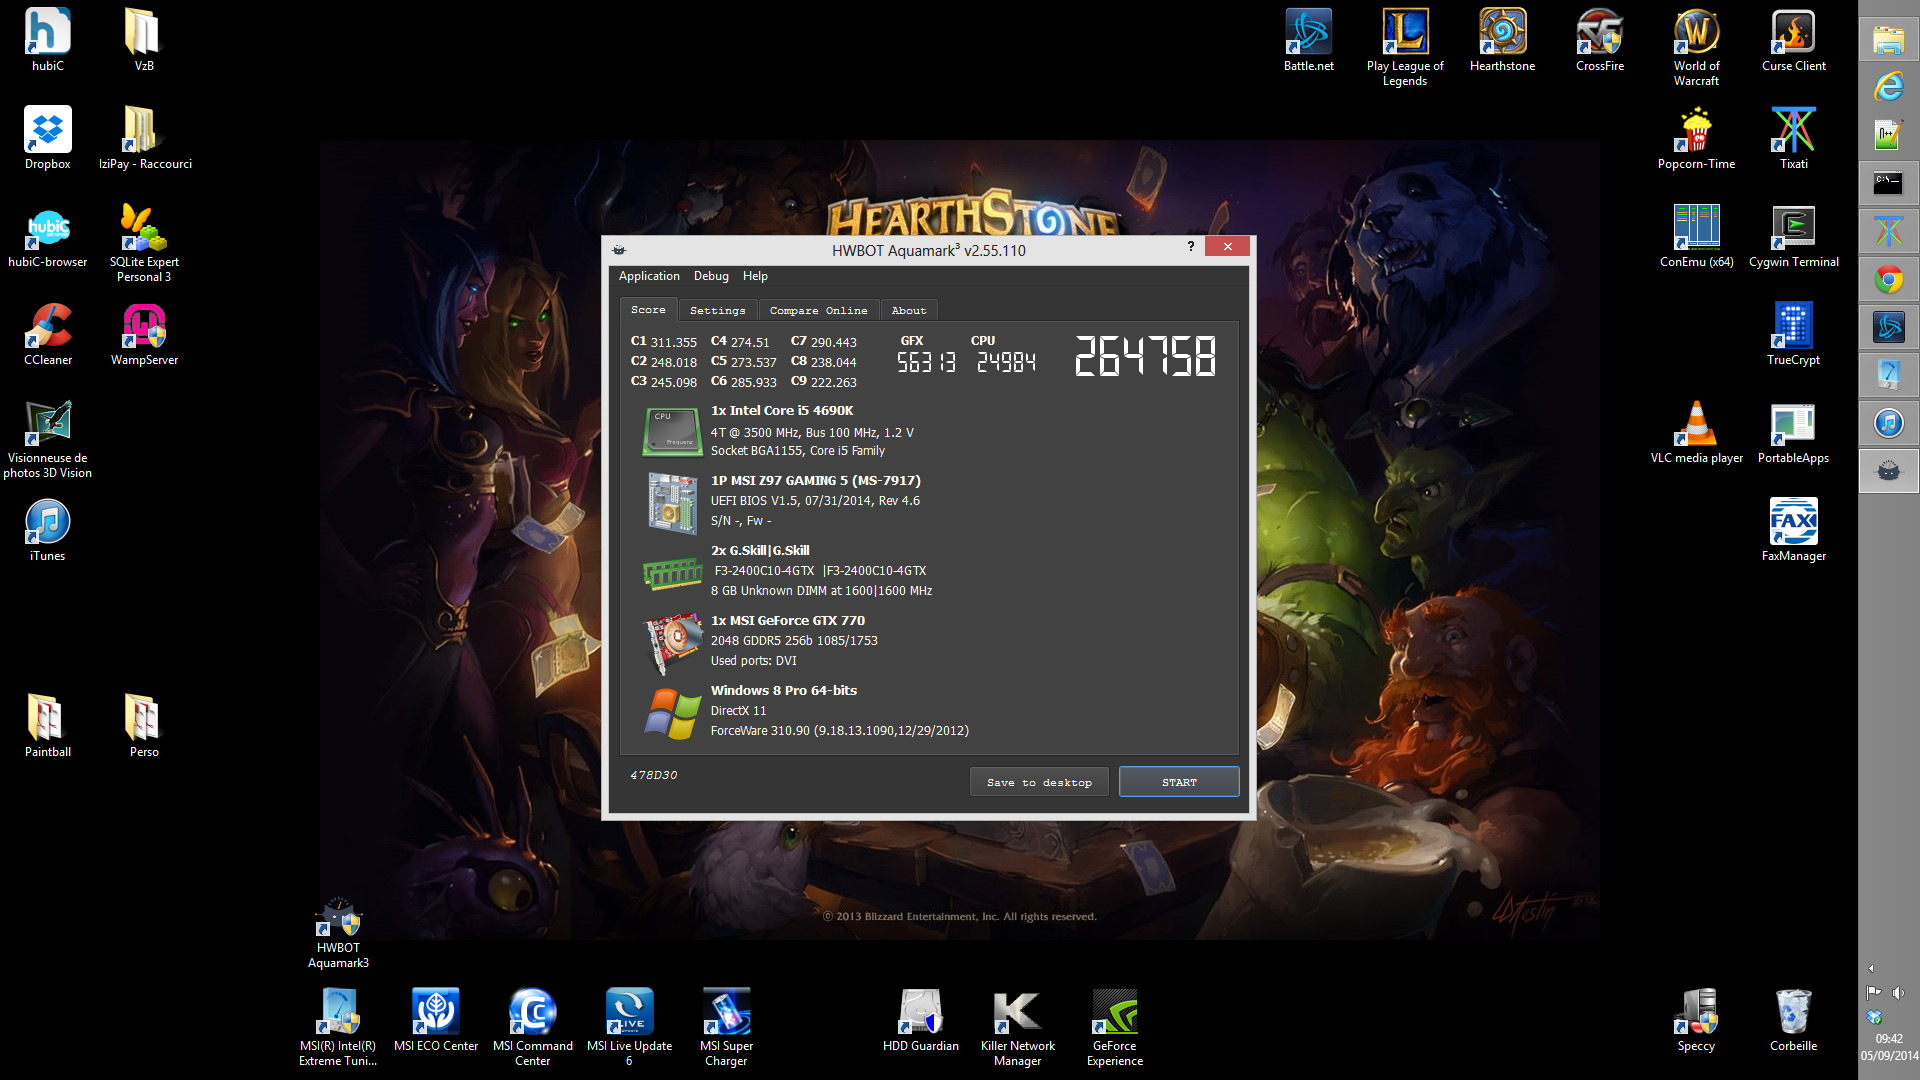Launch Battle.net shortcut
The image size is (1920, 1080).
tap(1308, 40)
